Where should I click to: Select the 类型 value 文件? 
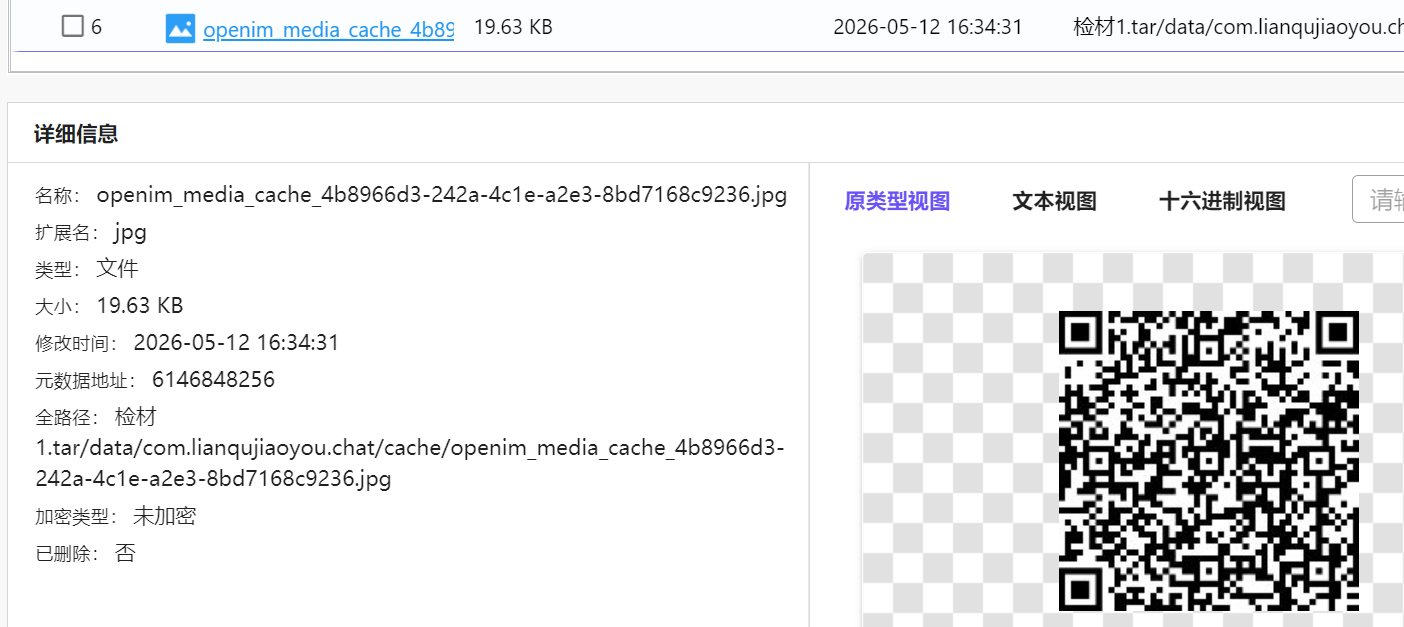(118, 268)
